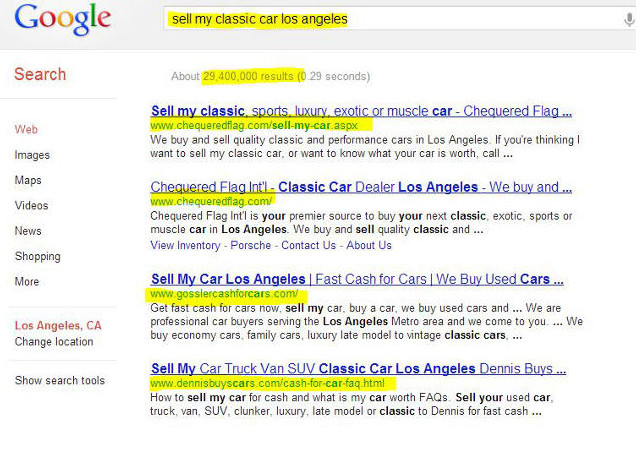Select the News search category
This screenshot has width=636, height=458.
pyautogui.click(x=28, y=231)
